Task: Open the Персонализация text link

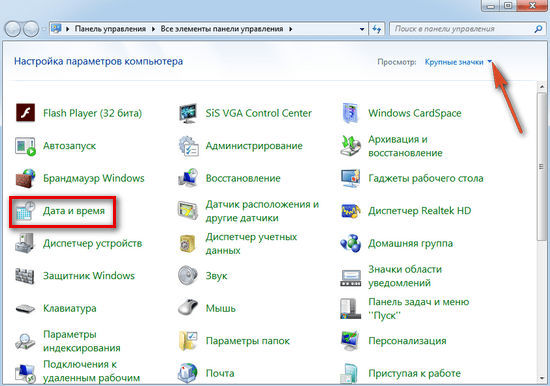Action: pos(407,341)
